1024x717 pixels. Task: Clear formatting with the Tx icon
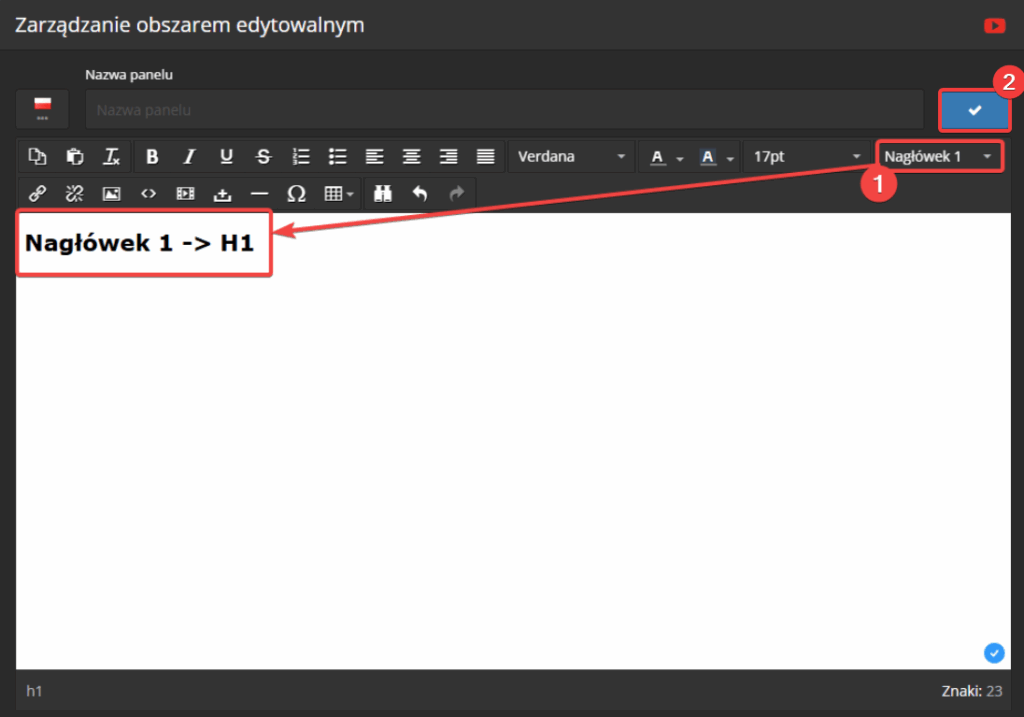coord(112,156)
